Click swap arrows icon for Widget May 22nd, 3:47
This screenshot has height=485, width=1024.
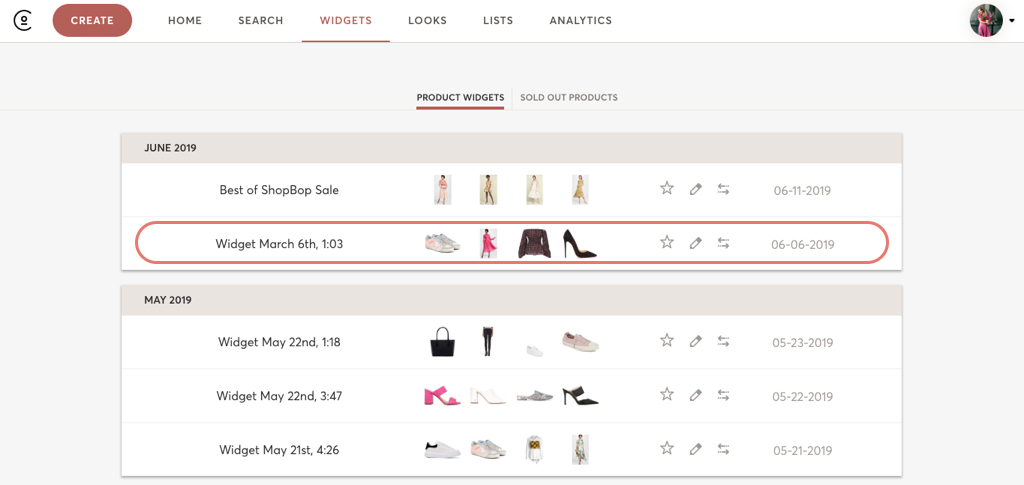723,395
